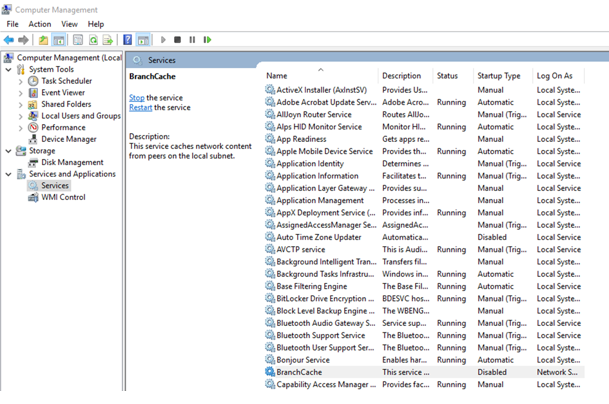
Task: Select the Base Filtering Engine service
Action: click(x=424, y=286)
